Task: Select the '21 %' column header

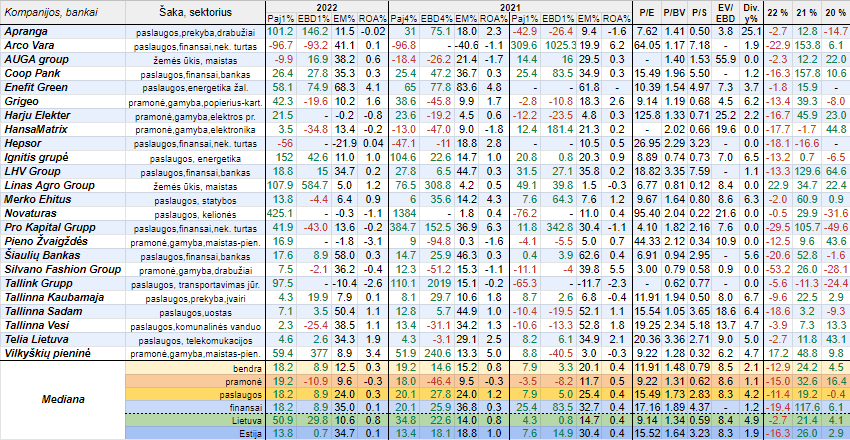Action: pyautogui.click(x=806, y=12)
